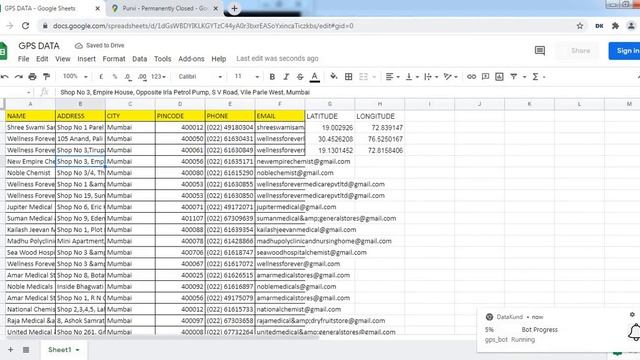Toggle bold formatting
This screenshot has height=360, width=640.
(x=272, y=77)
